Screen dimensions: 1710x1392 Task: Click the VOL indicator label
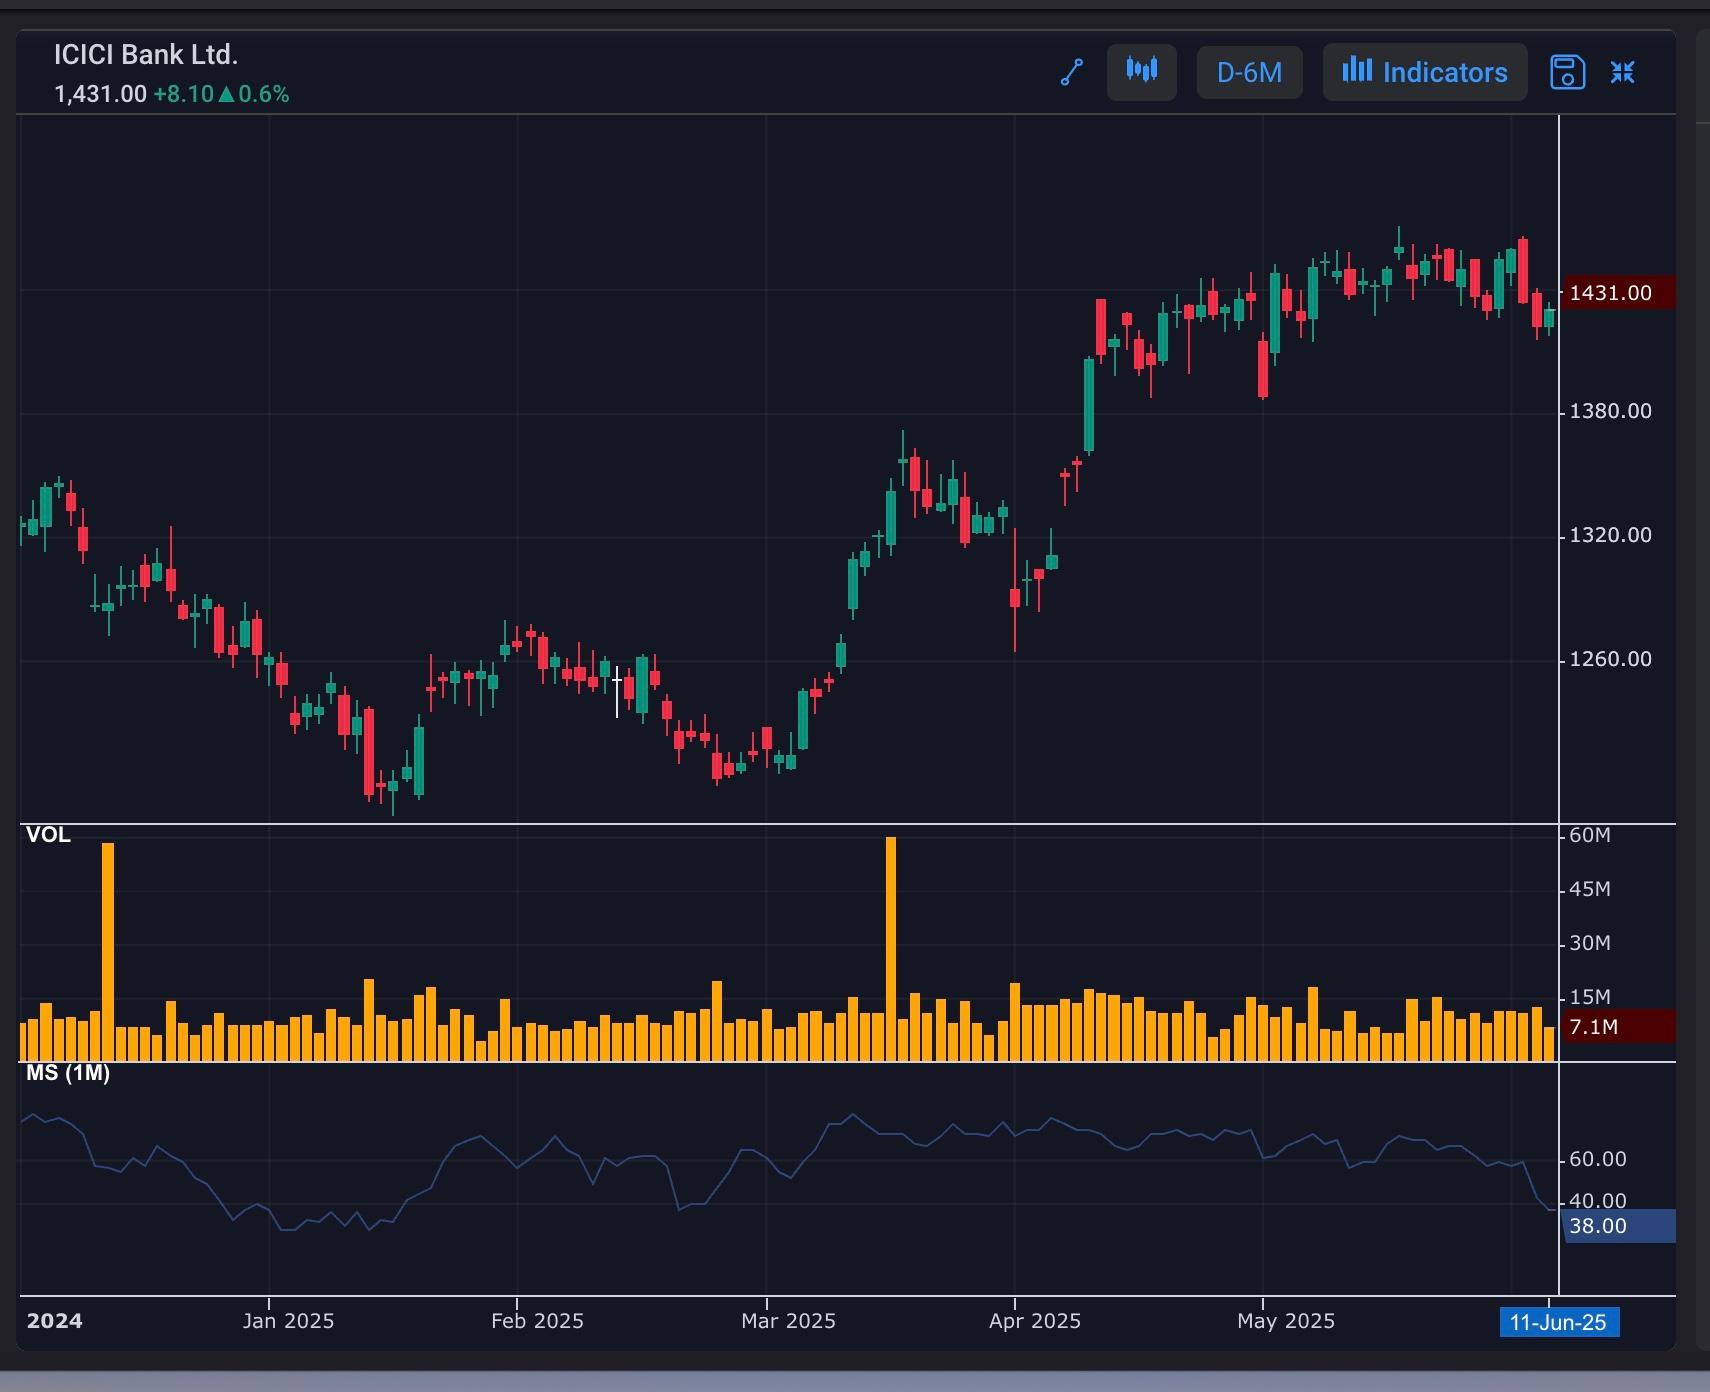point(48,835)
